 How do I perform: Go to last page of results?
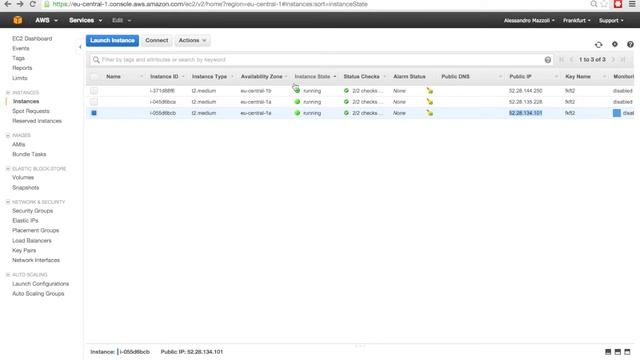click(x=623, y=60)
